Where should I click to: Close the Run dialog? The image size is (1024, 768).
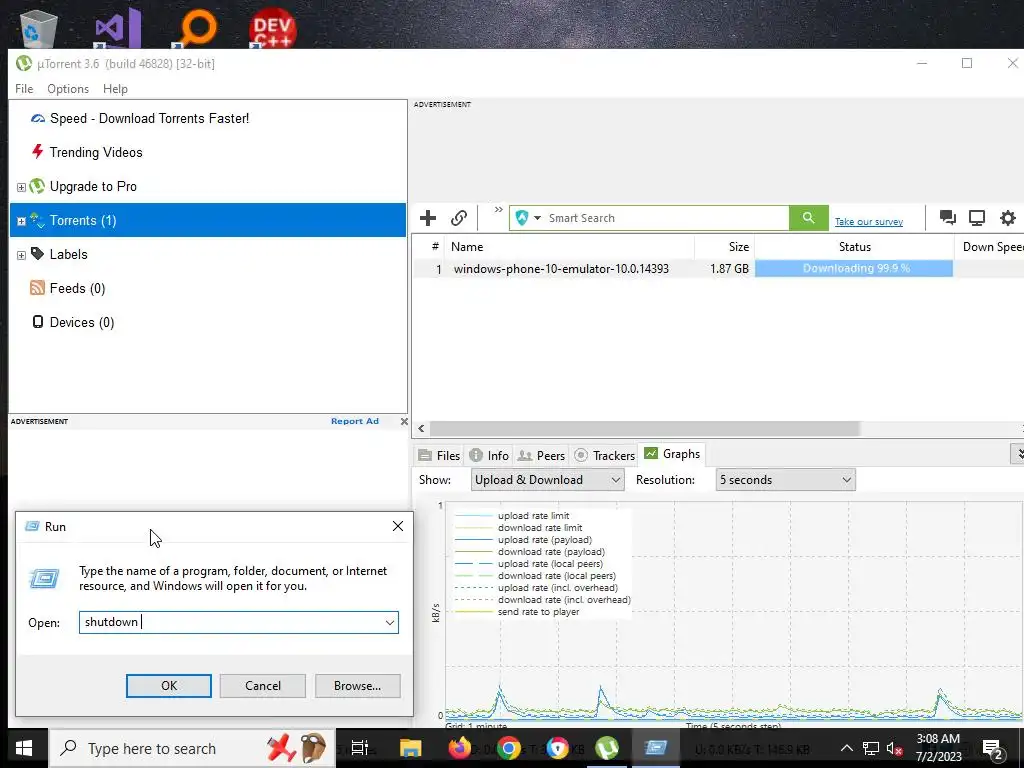coord(398,526)
